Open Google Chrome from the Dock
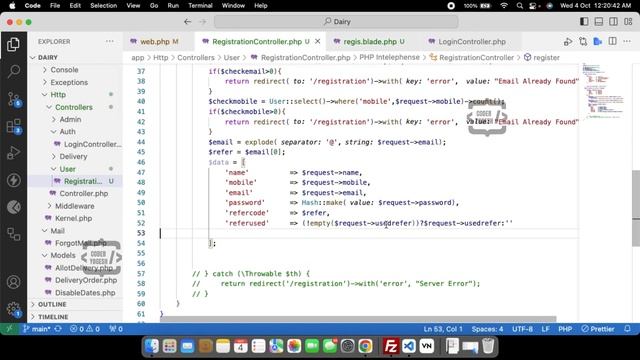640x360 pixels. click(365, 347)
